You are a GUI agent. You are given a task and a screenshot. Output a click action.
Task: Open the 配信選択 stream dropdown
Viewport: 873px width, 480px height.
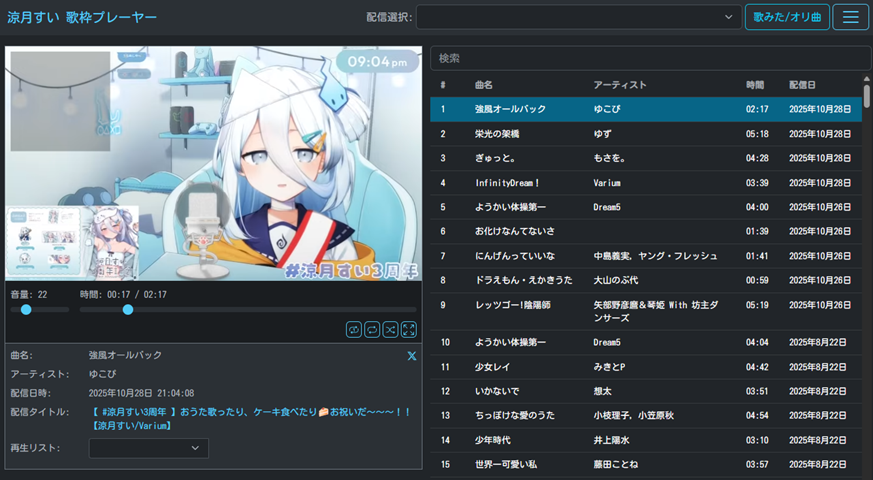(578, 17)
